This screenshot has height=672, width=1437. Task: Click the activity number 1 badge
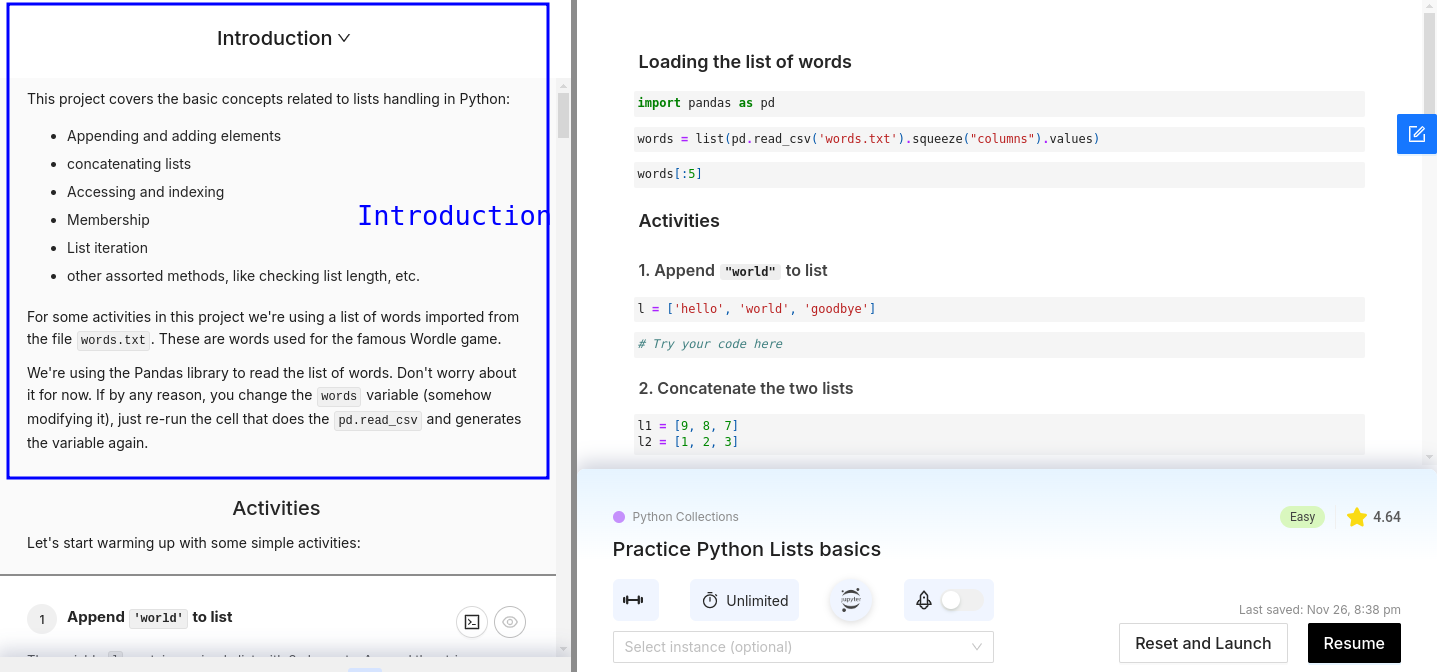(42, 620)
